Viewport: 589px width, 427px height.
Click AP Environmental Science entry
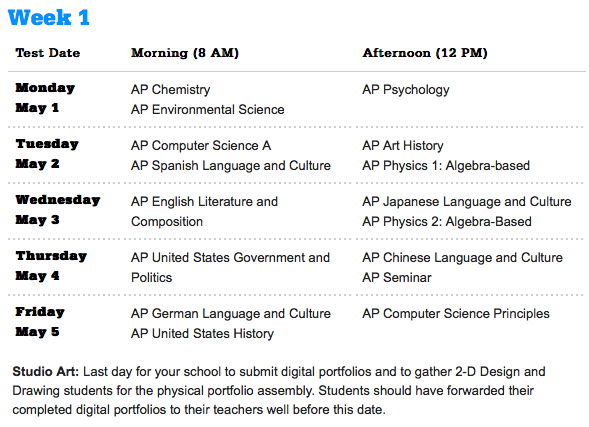(x=208, y=110)
